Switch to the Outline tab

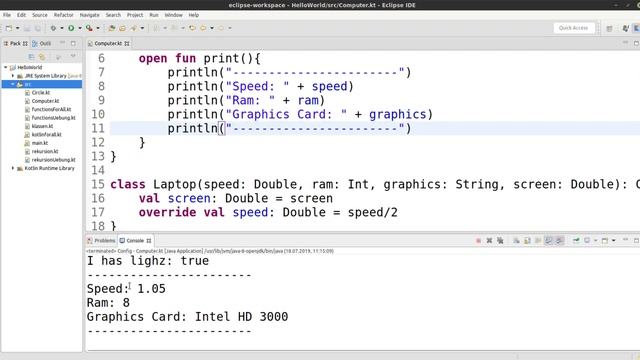tap(42, 43)
